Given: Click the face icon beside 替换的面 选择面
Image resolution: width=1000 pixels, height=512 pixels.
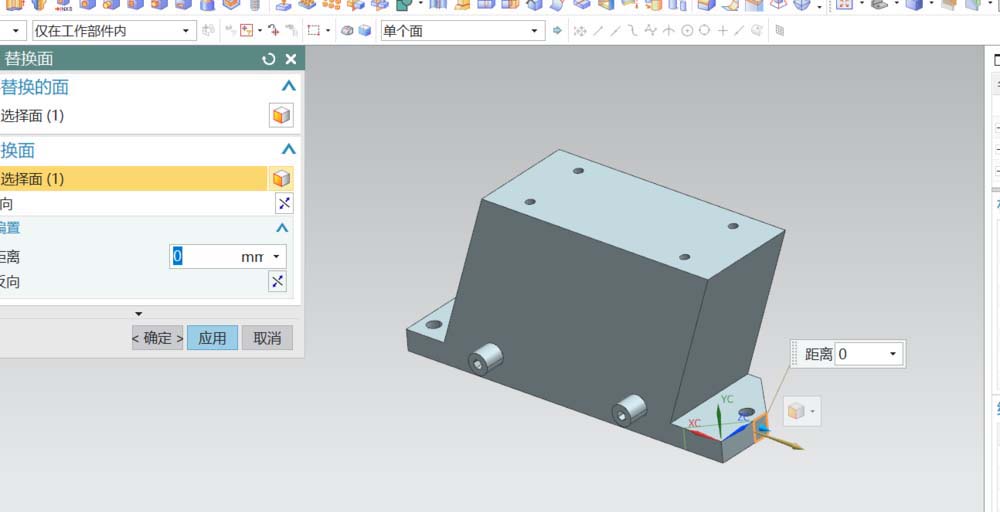Looking at the screenshot, I should (281, 115).
